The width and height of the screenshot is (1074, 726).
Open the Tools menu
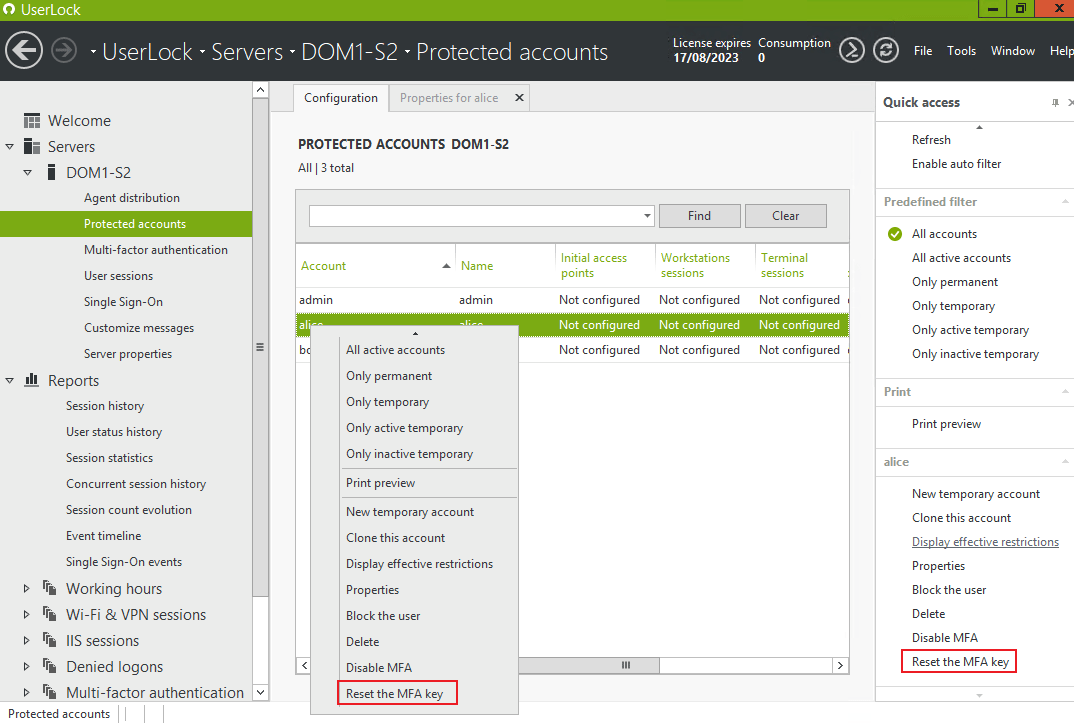click(x=961, y=51)
